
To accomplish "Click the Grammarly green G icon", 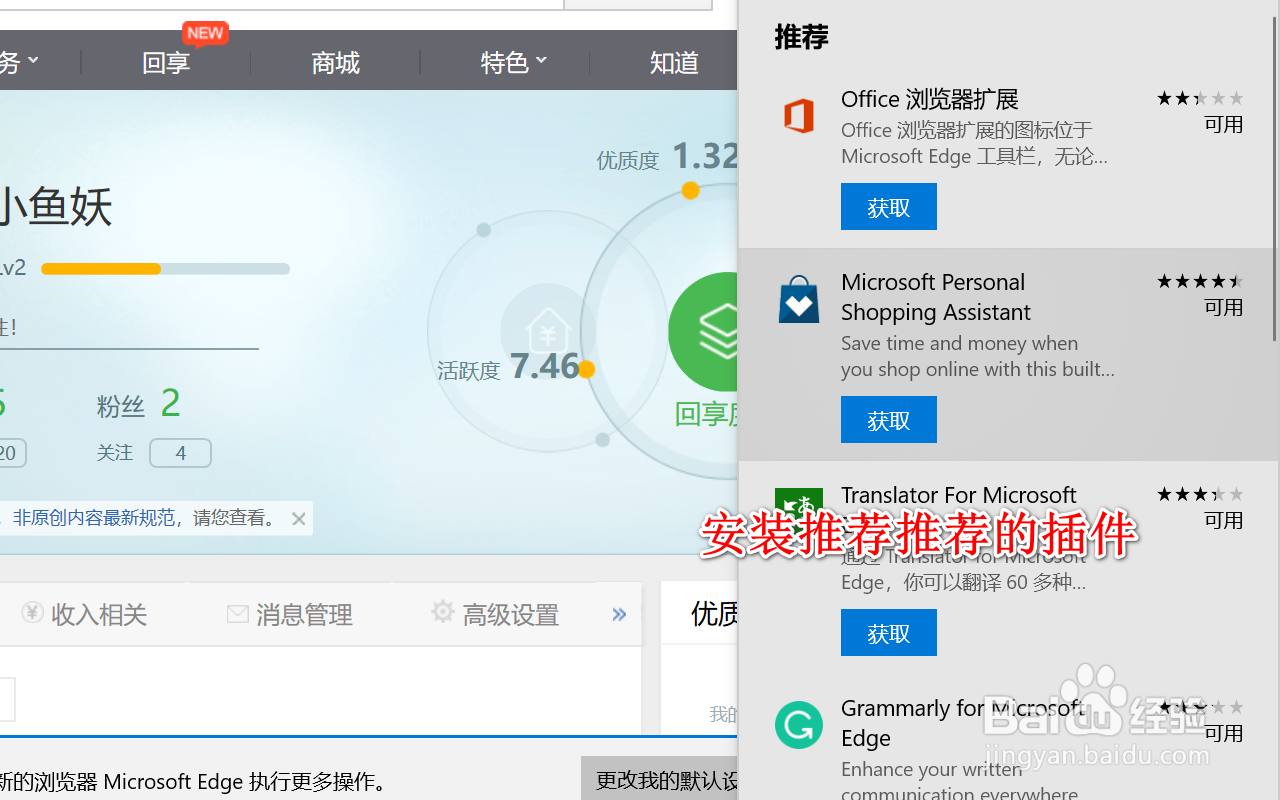I will (x=798, y=725).
